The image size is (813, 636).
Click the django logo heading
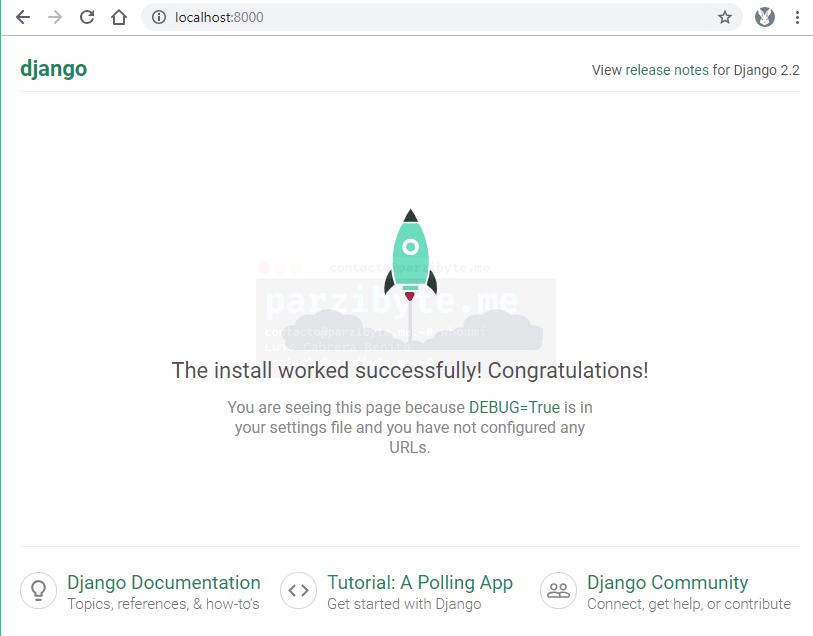[53, 69]
